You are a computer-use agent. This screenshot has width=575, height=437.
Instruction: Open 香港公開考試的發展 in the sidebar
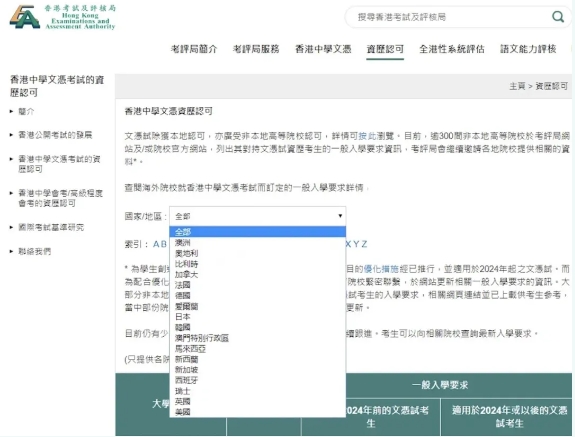tap(55, 135)
